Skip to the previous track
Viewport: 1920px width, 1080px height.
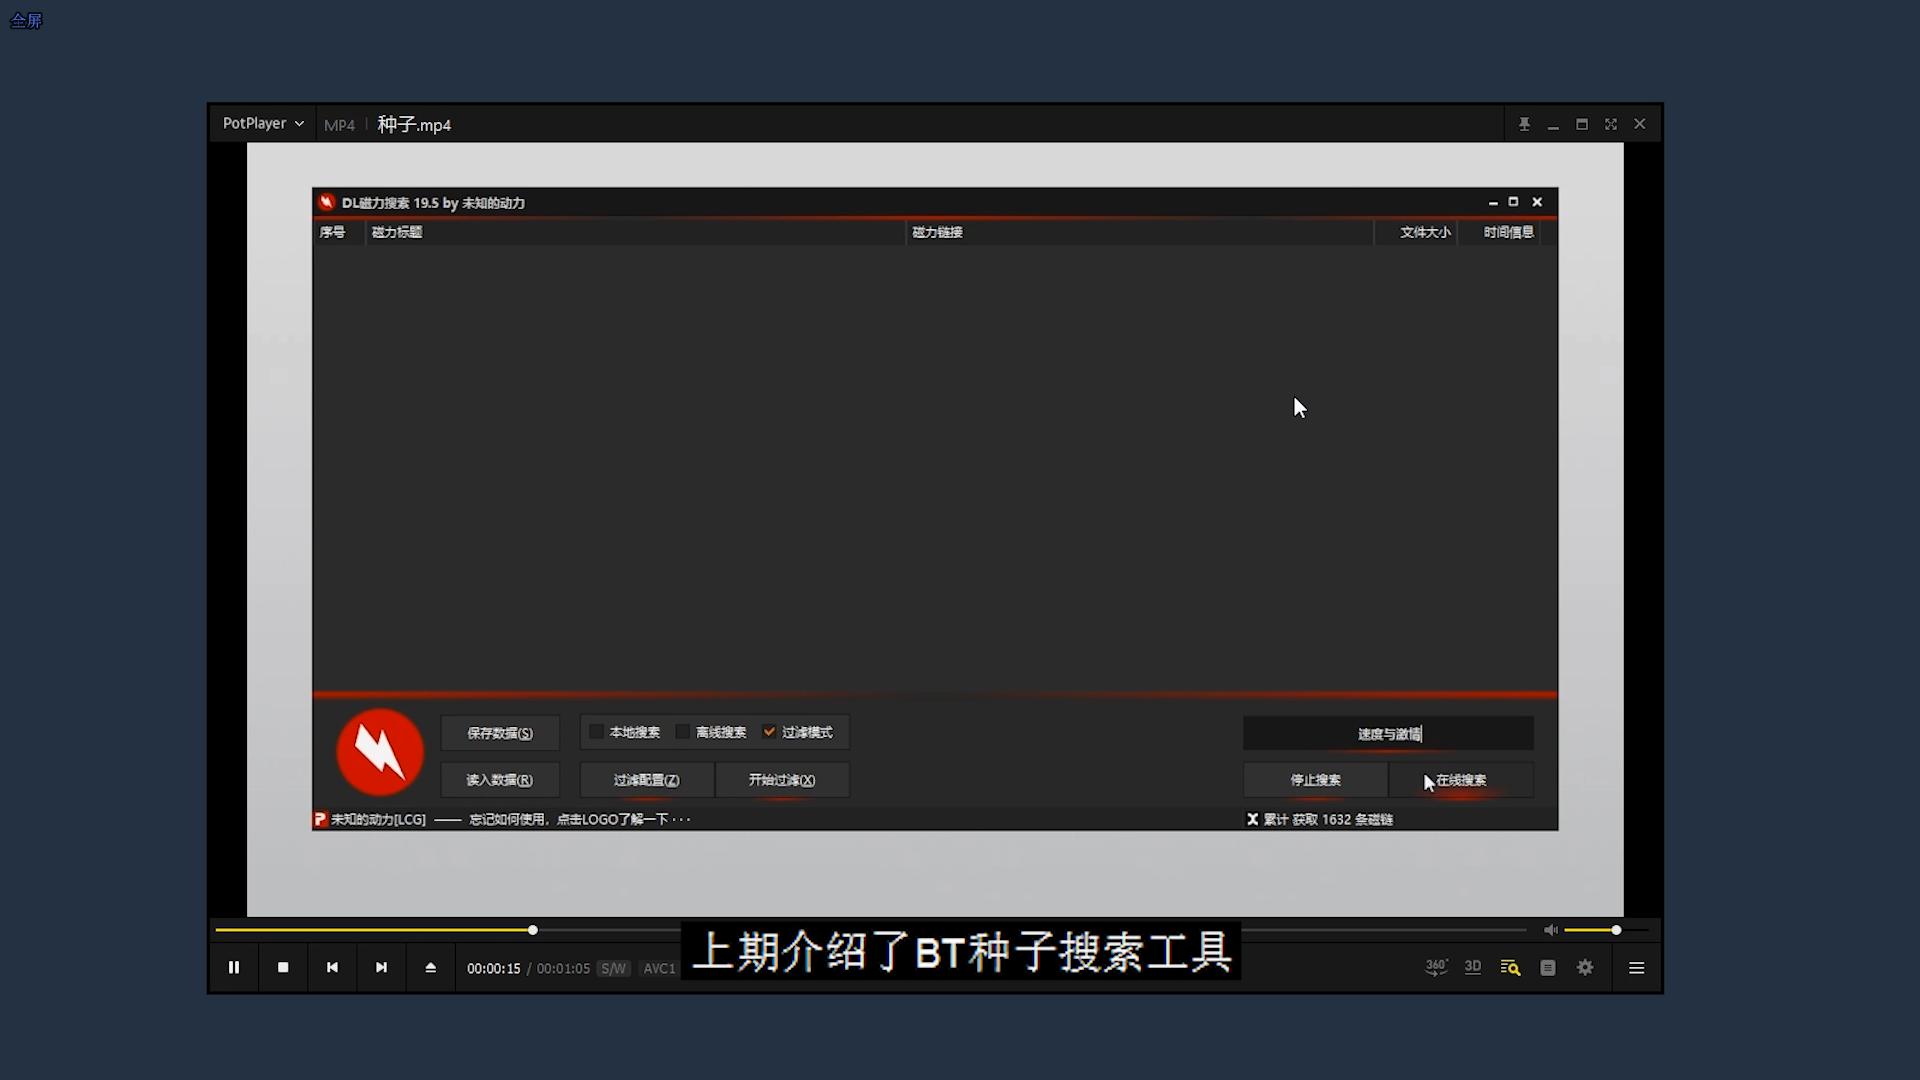point(332,967)
